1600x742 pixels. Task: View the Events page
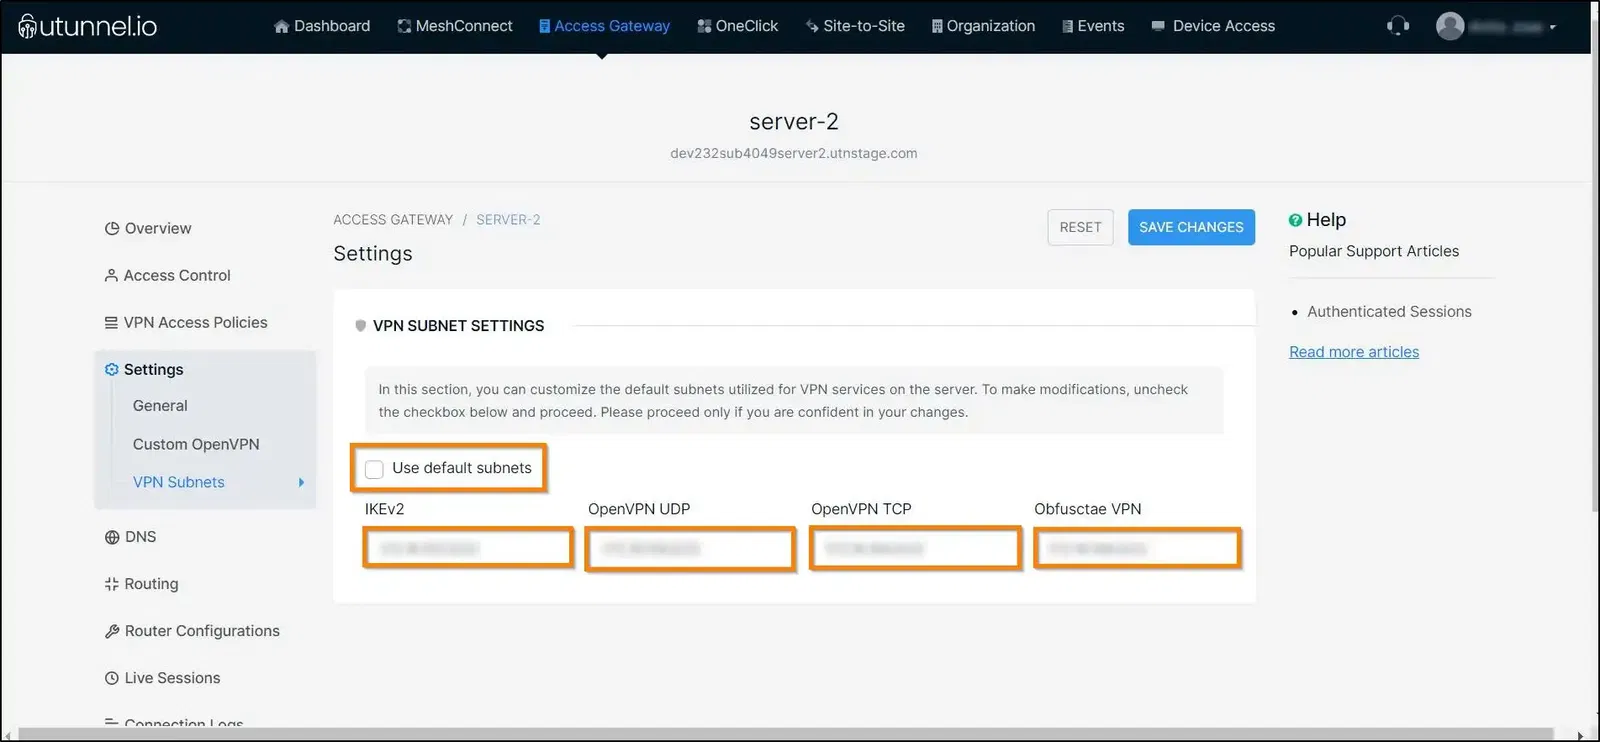1093,26
